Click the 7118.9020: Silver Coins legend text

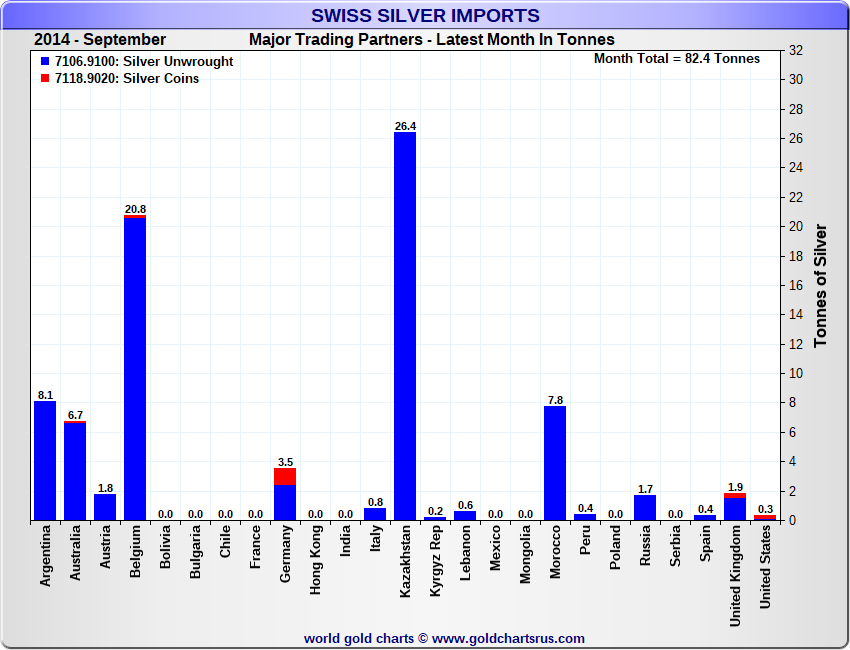click(x=127, y=79)
